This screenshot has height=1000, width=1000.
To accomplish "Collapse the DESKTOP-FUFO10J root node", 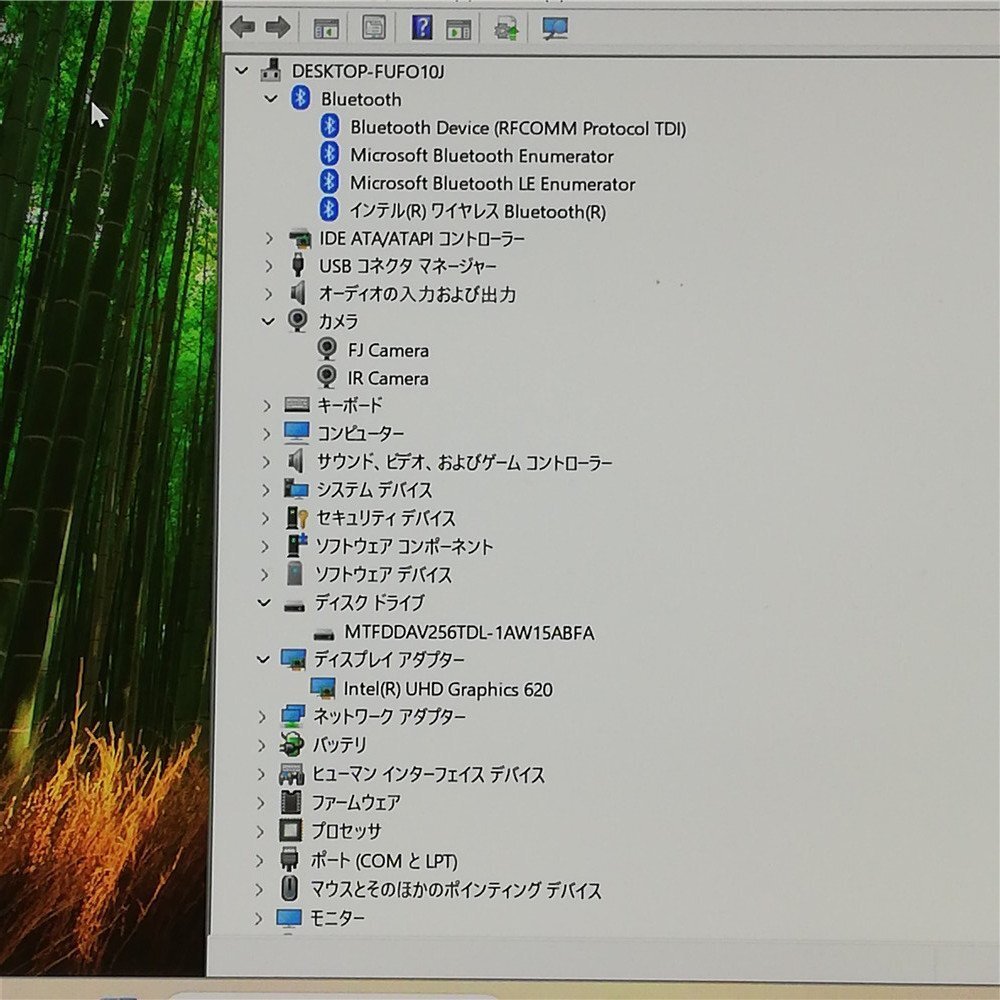I will [x=242, y=70].
